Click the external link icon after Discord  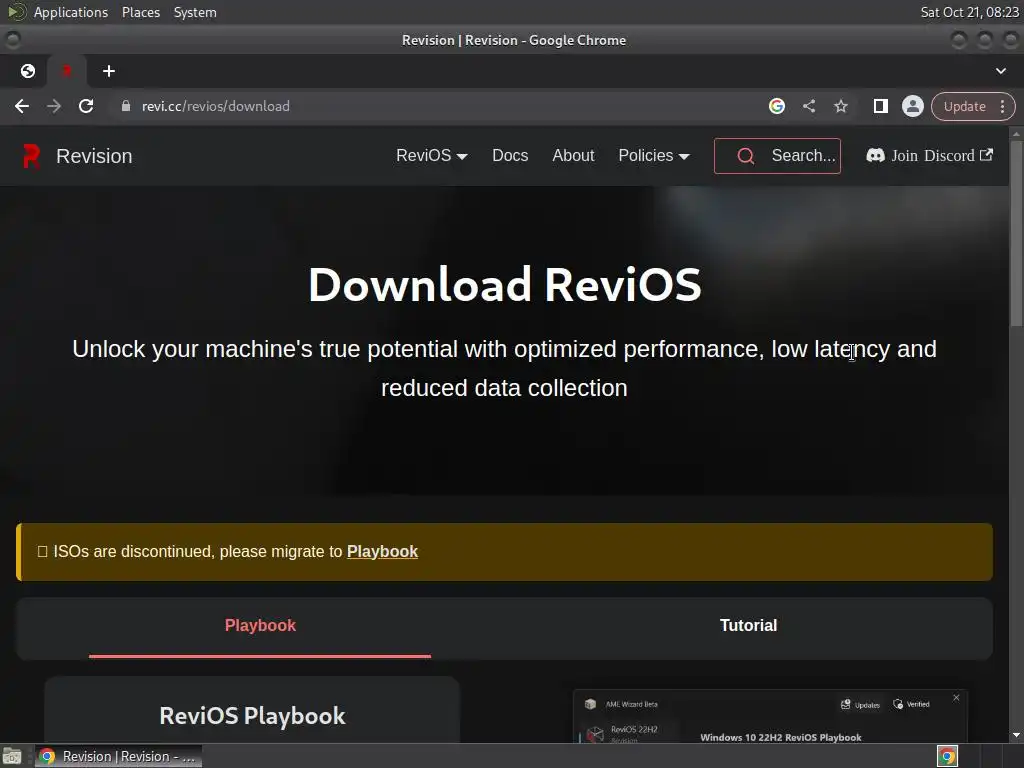986,155
